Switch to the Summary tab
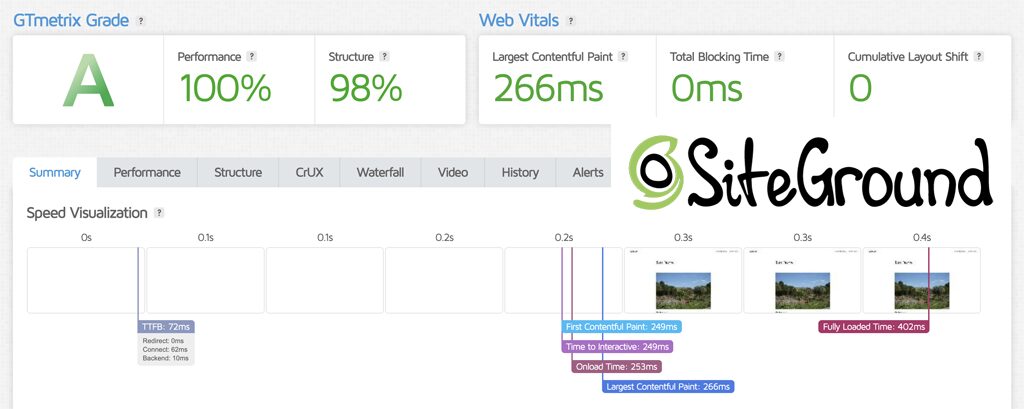Viewport: 1024px width, 409px height. pos(54,172)
